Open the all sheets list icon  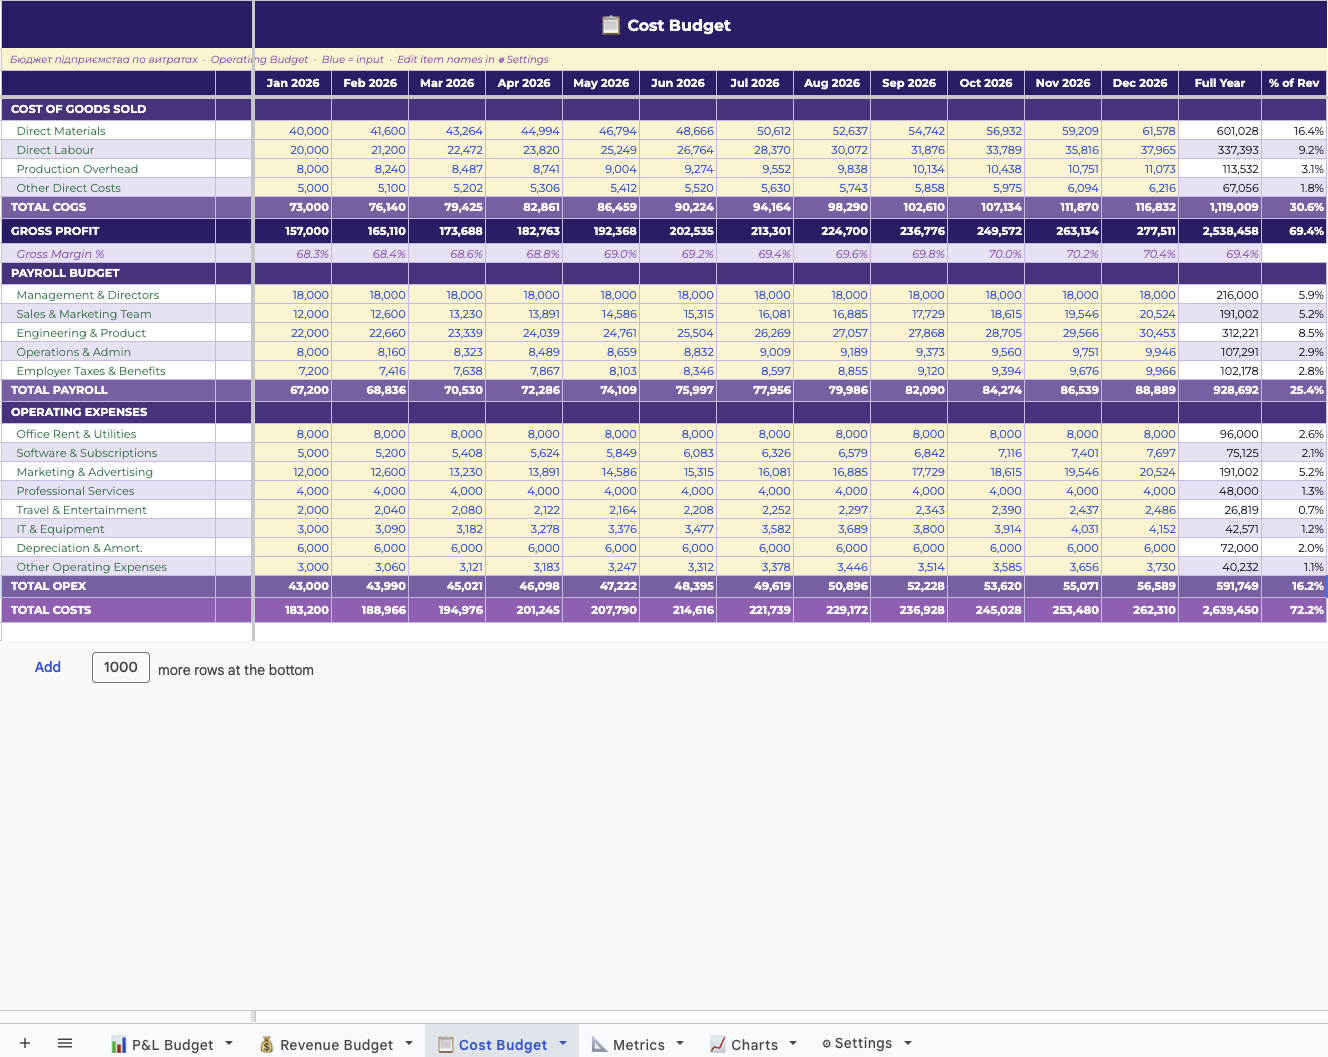(x=65, y=1043)
